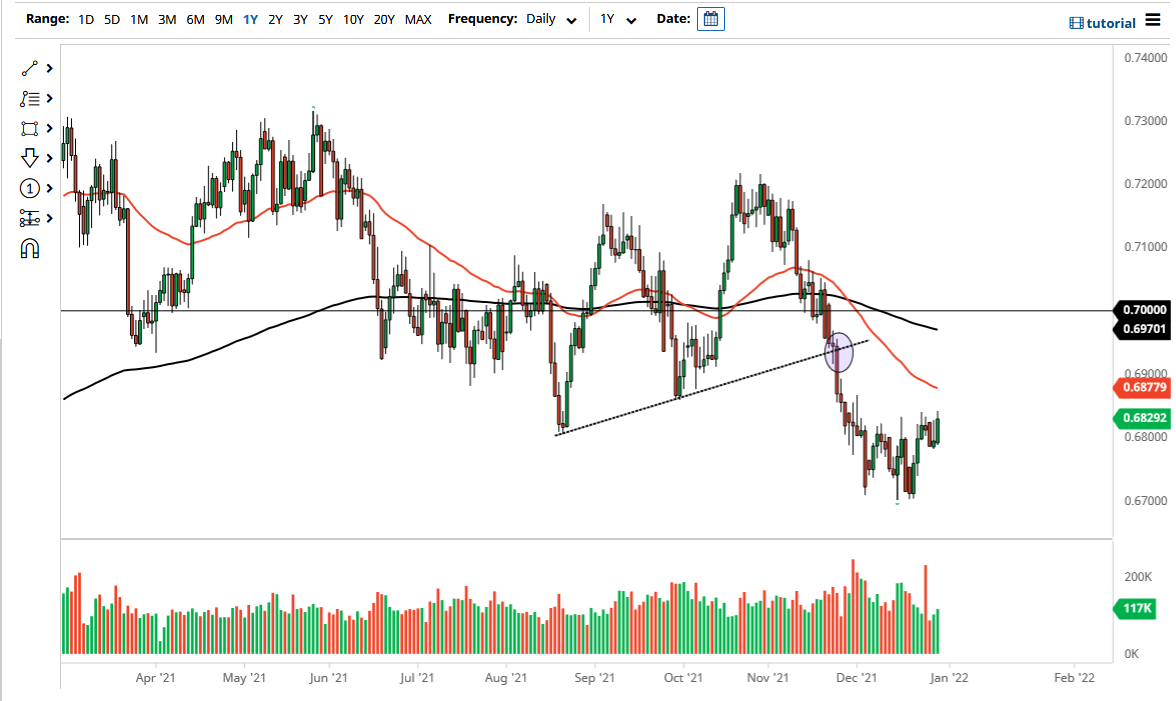This screenshot has width=1176, height=701.
Task: Open the line annotations list tool
Action: click(x=29, y=98)
